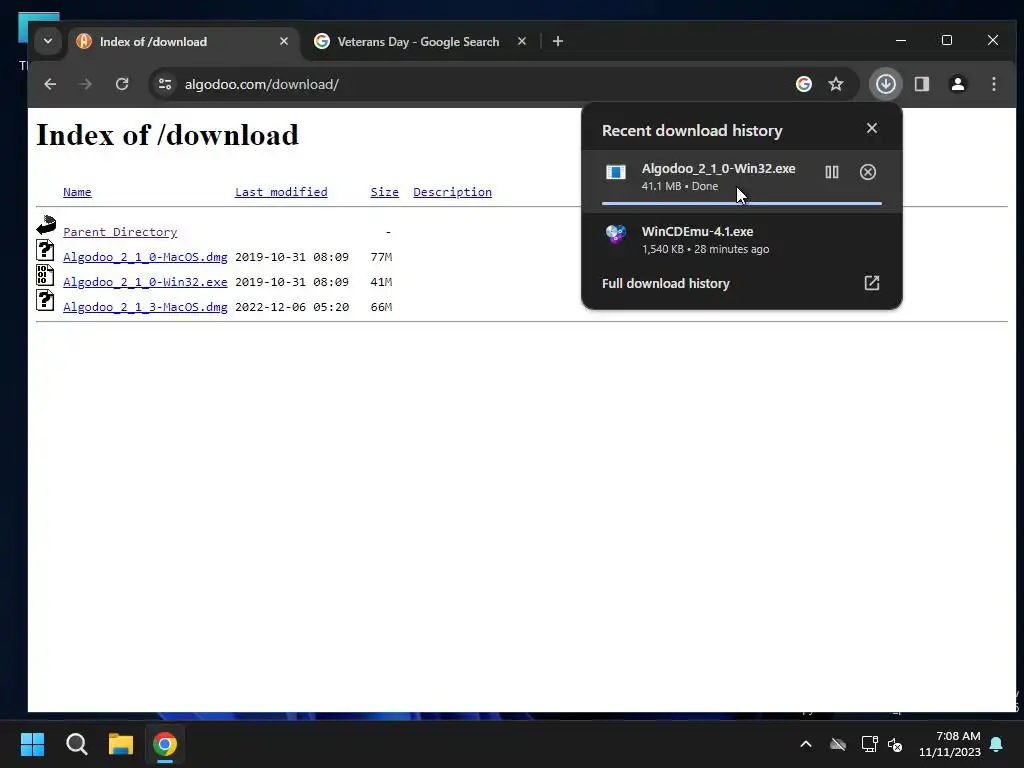Click the Chrome taskbar icon

(x=165, y=744)
